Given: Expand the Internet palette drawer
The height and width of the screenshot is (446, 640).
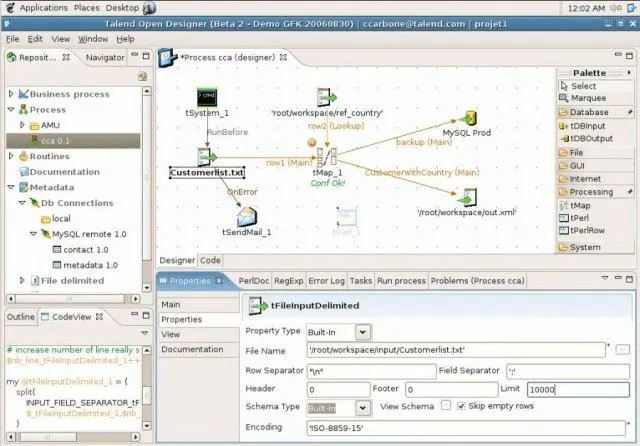Looking at the screenshot, I should click(x=595, y=179).
